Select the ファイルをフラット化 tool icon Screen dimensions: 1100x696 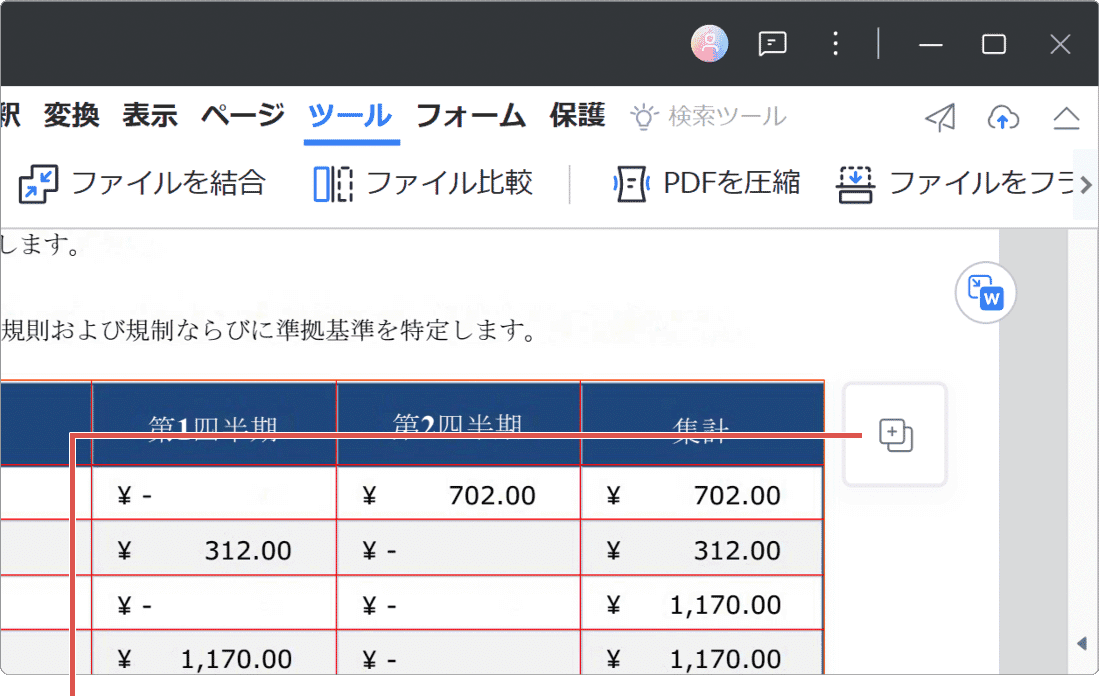pyautogui.click(x=855, y=184)
